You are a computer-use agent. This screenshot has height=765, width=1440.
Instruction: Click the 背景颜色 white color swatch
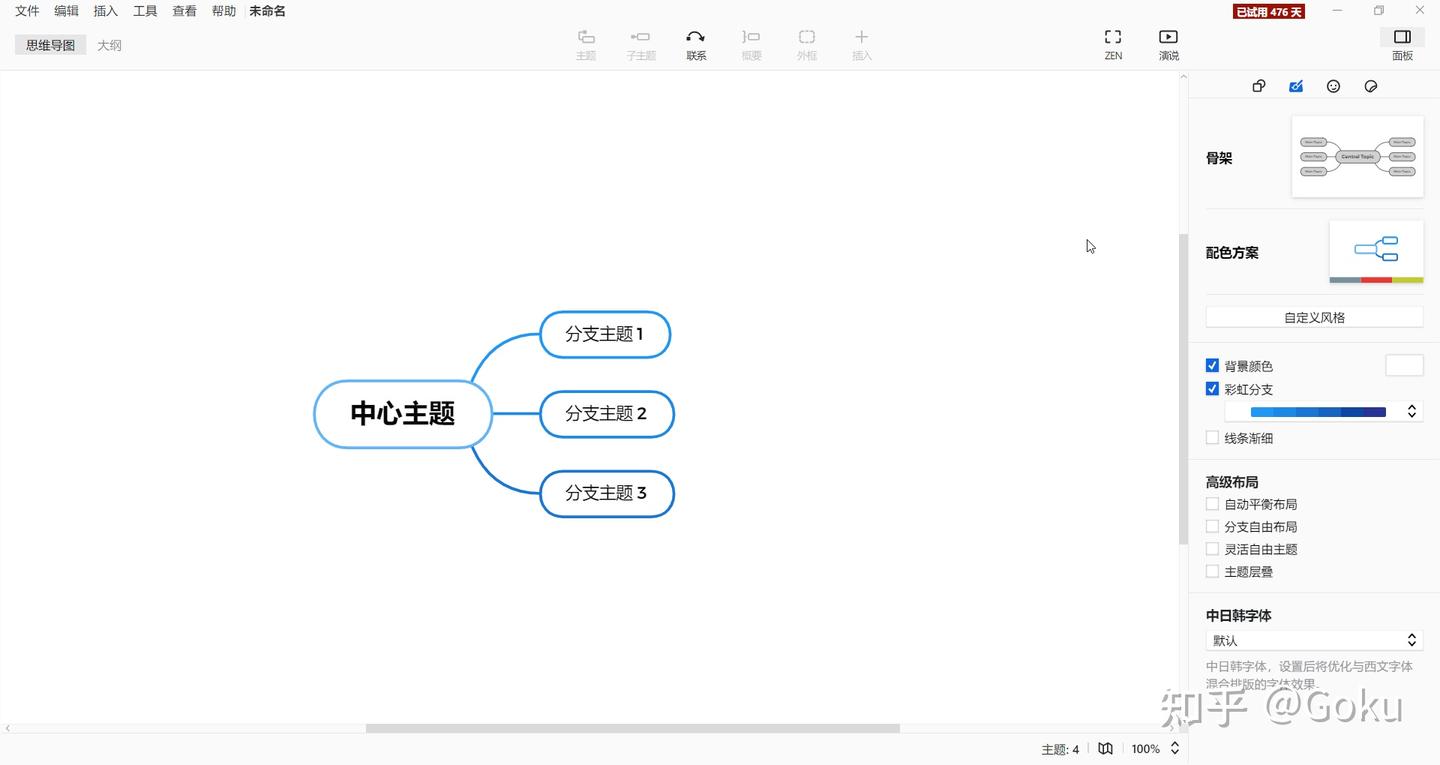point(1404,365)
